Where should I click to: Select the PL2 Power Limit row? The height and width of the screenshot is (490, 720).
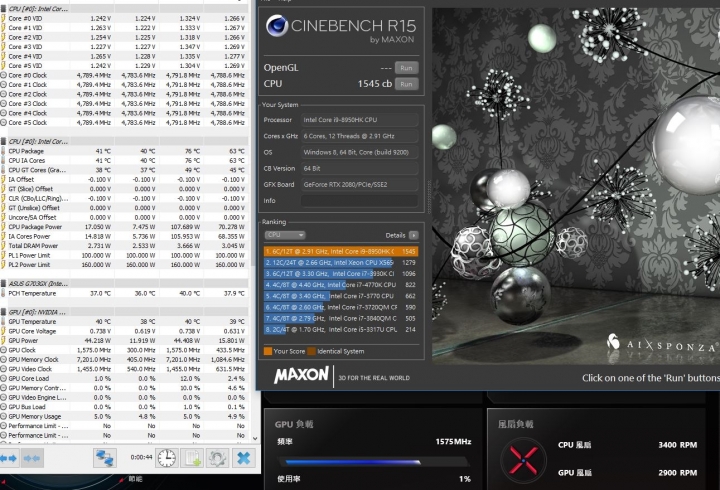124,265
